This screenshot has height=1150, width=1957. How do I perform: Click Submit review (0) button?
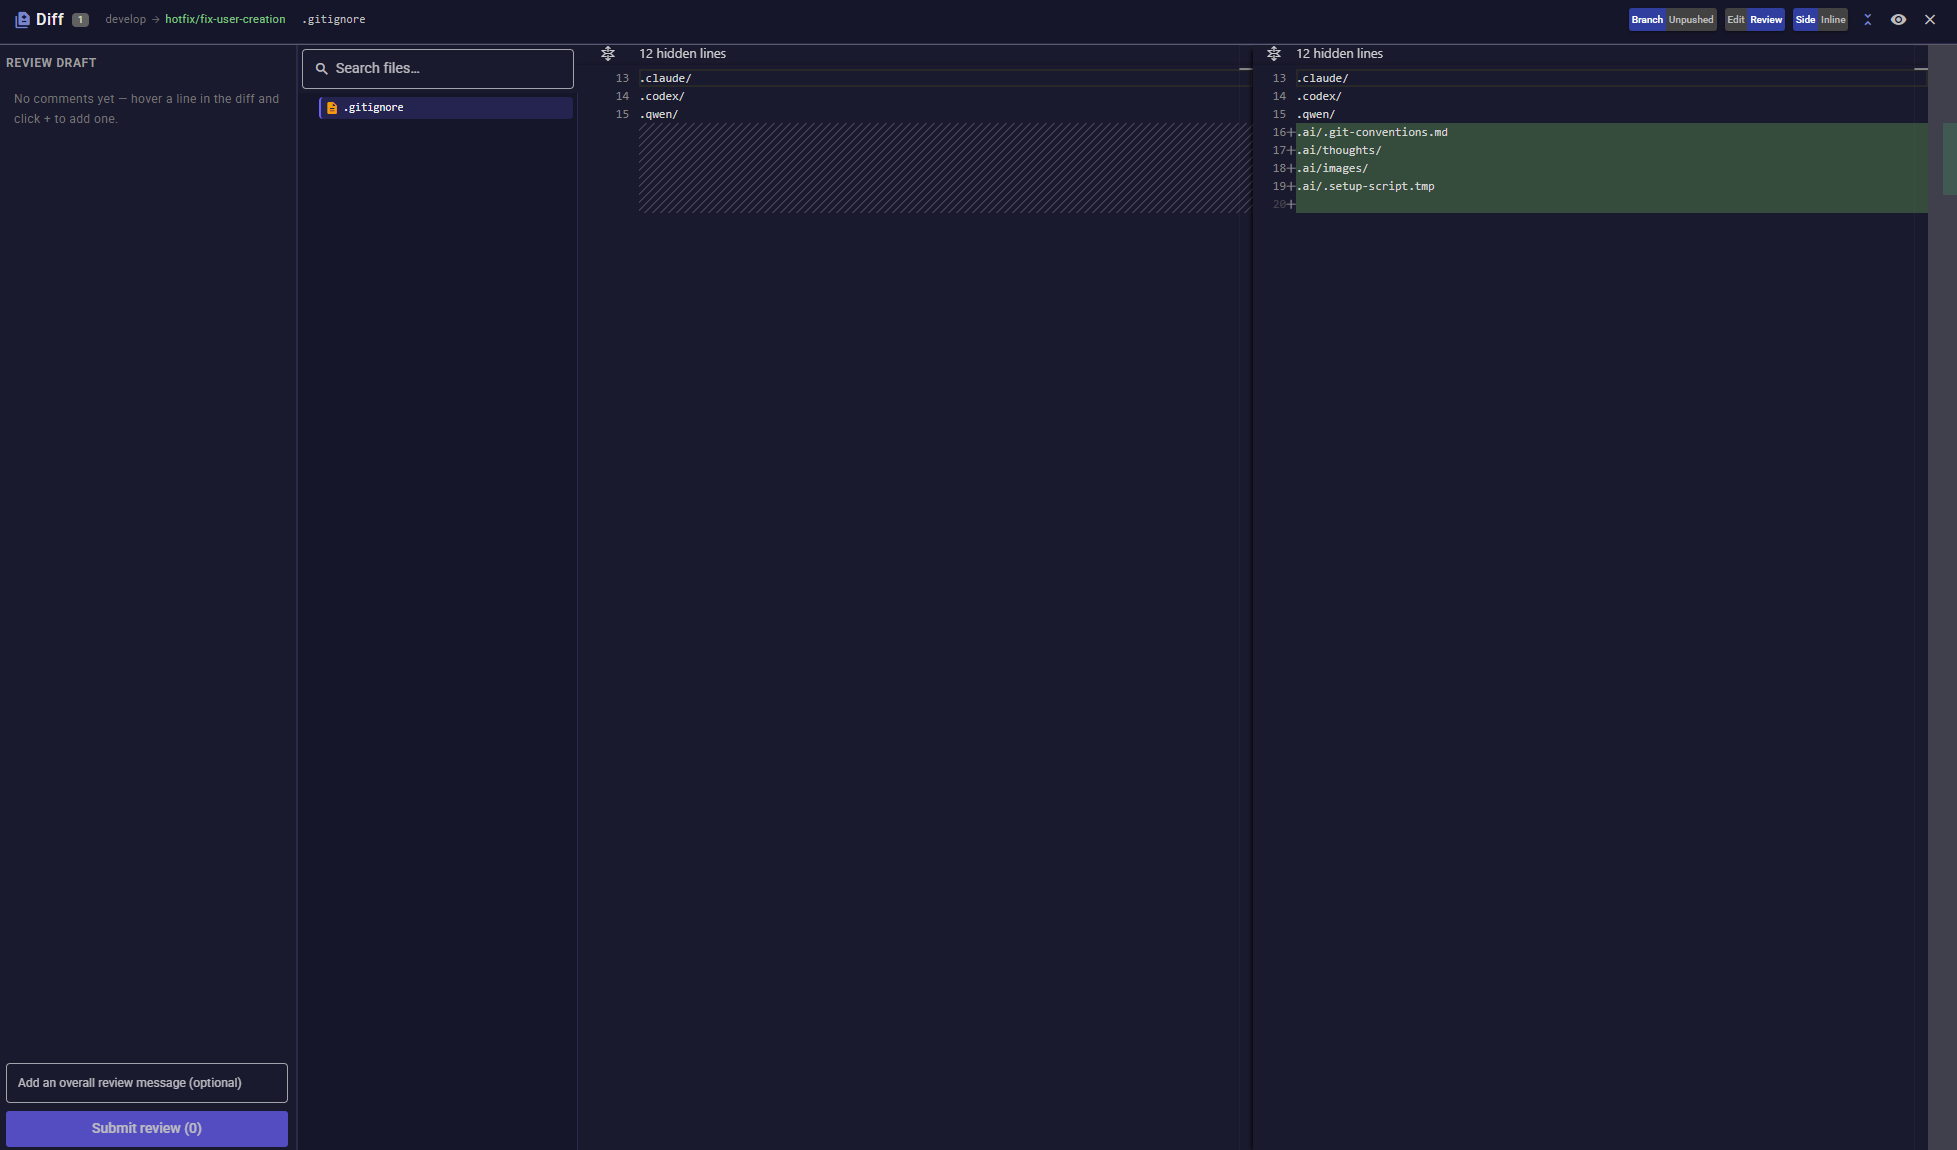(x=147, y=1129)
